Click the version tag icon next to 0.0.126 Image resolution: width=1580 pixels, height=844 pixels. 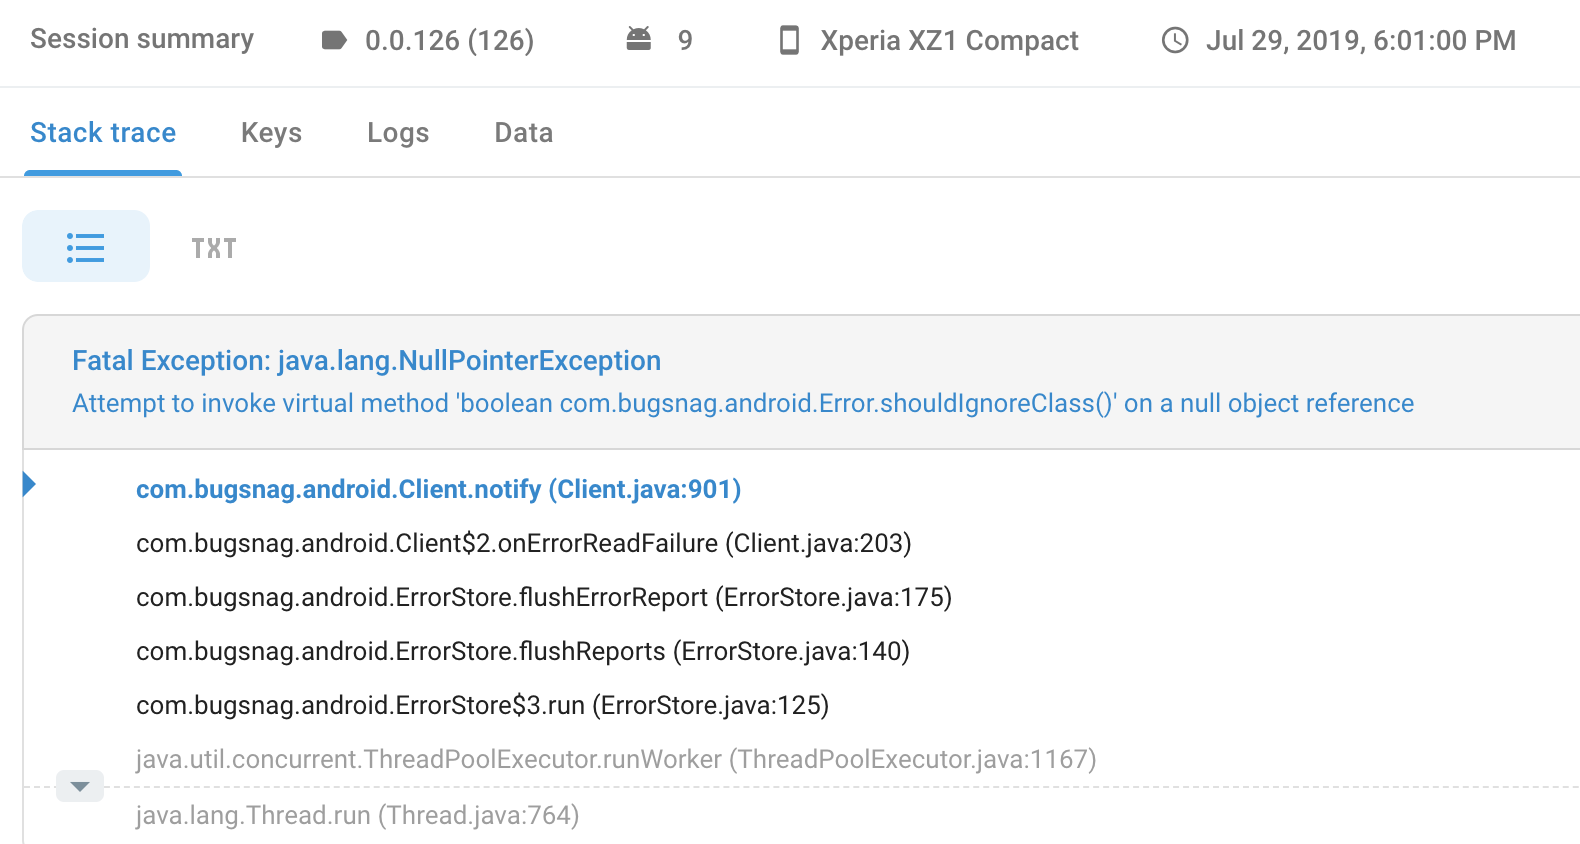pyautogui.click(x=335, y=40)
